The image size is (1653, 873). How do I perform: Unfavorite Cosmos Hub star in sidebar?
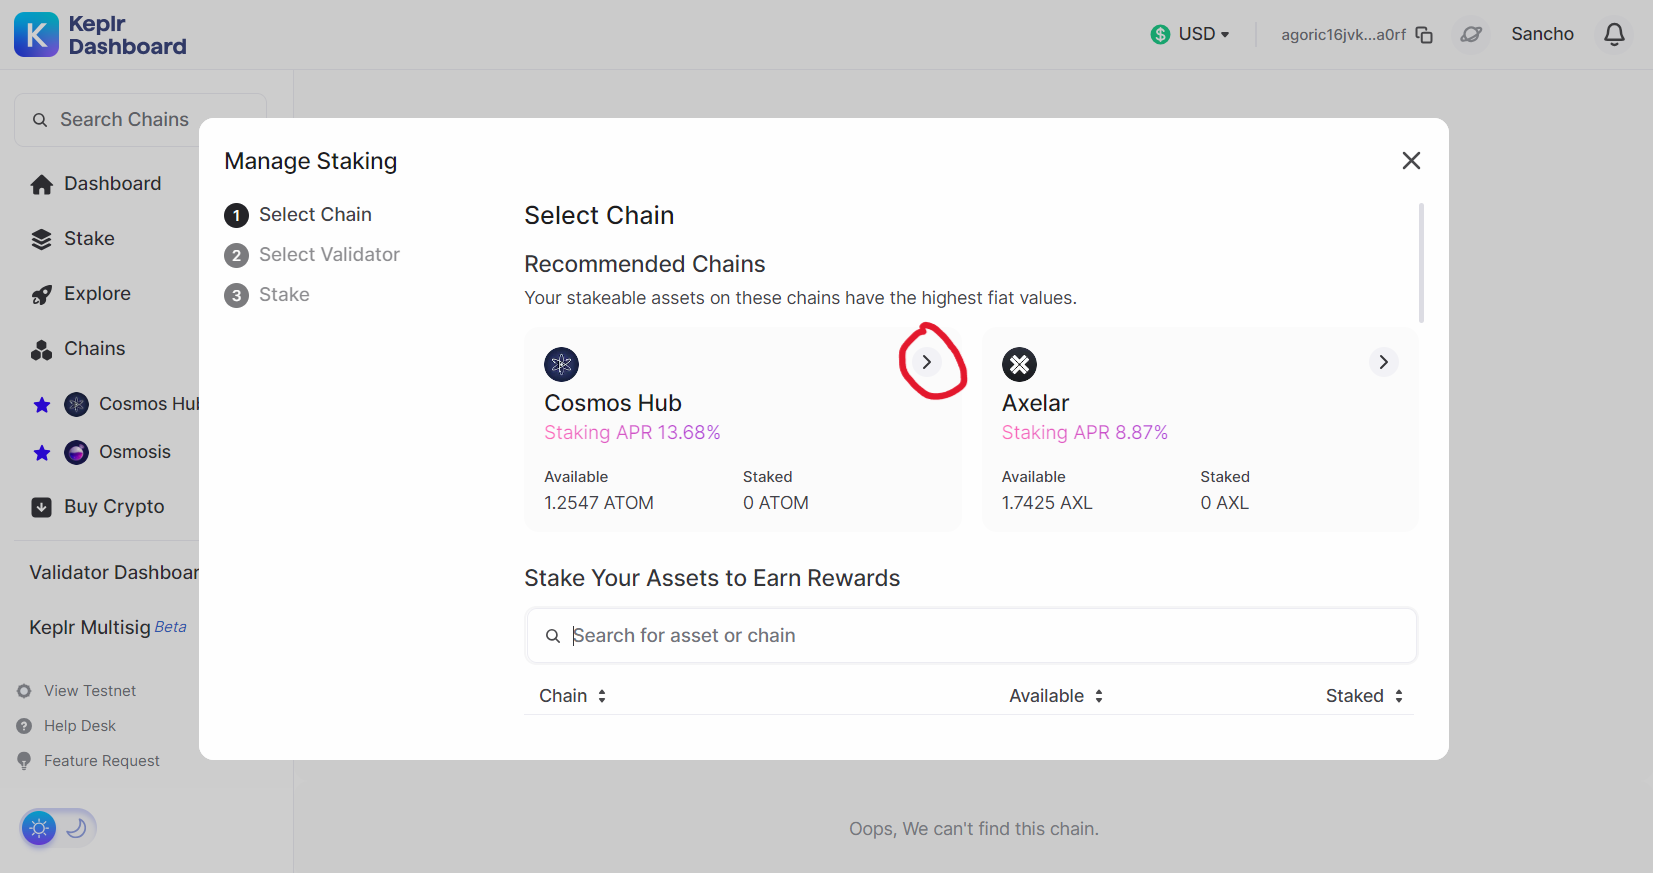tap(42, 405)
